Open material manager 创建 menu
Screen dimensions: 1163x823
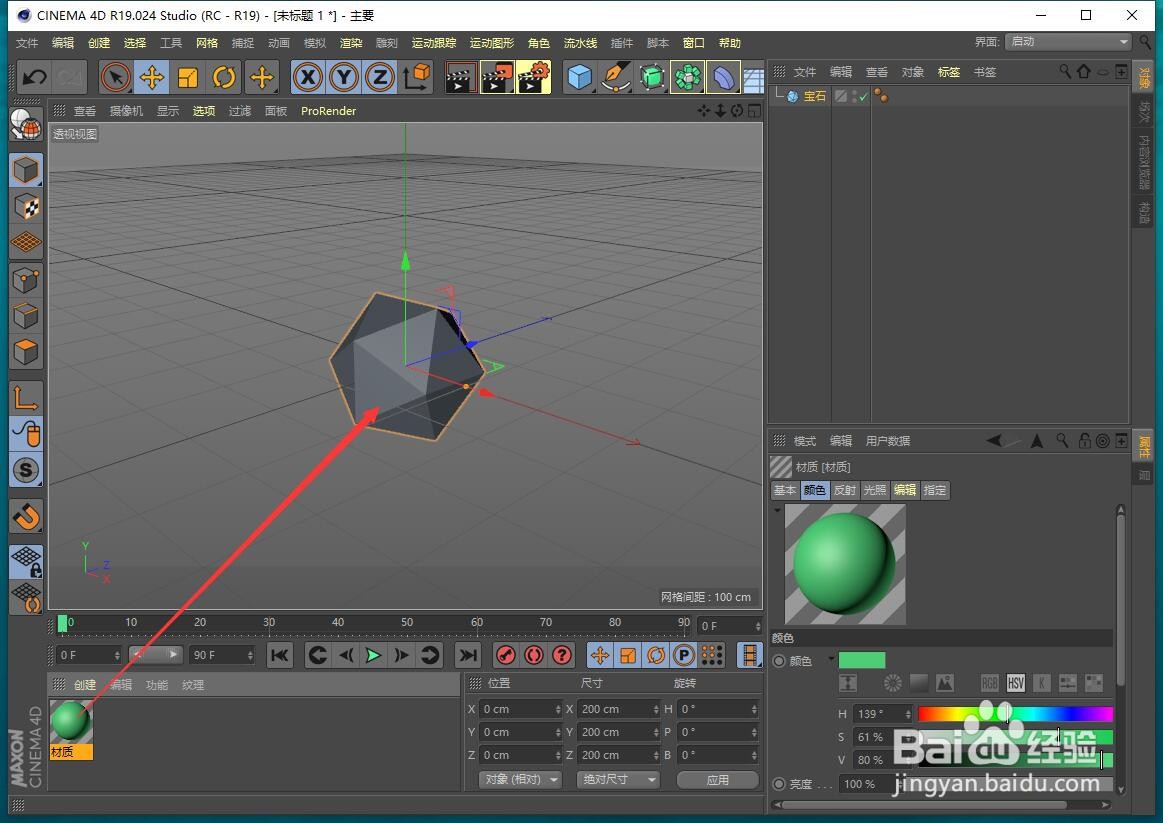pyautogui.click(x=85, y=685)
